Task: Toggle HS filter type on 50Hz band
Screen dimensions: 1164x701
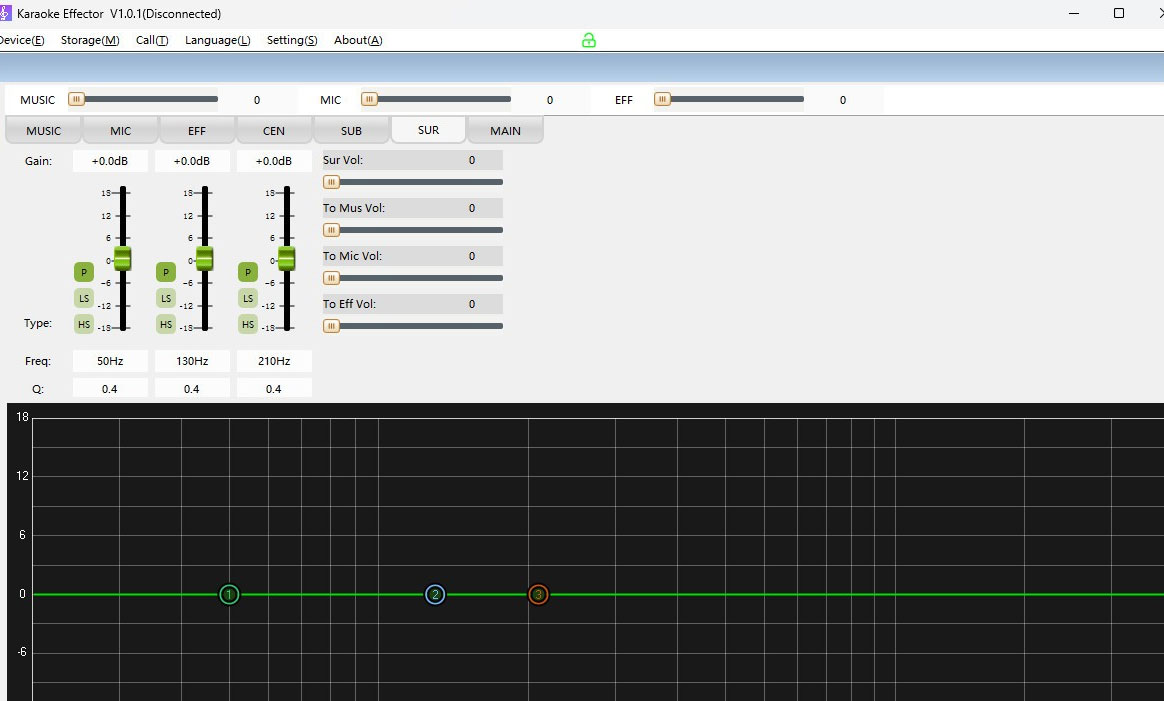Action: [84, 324]
